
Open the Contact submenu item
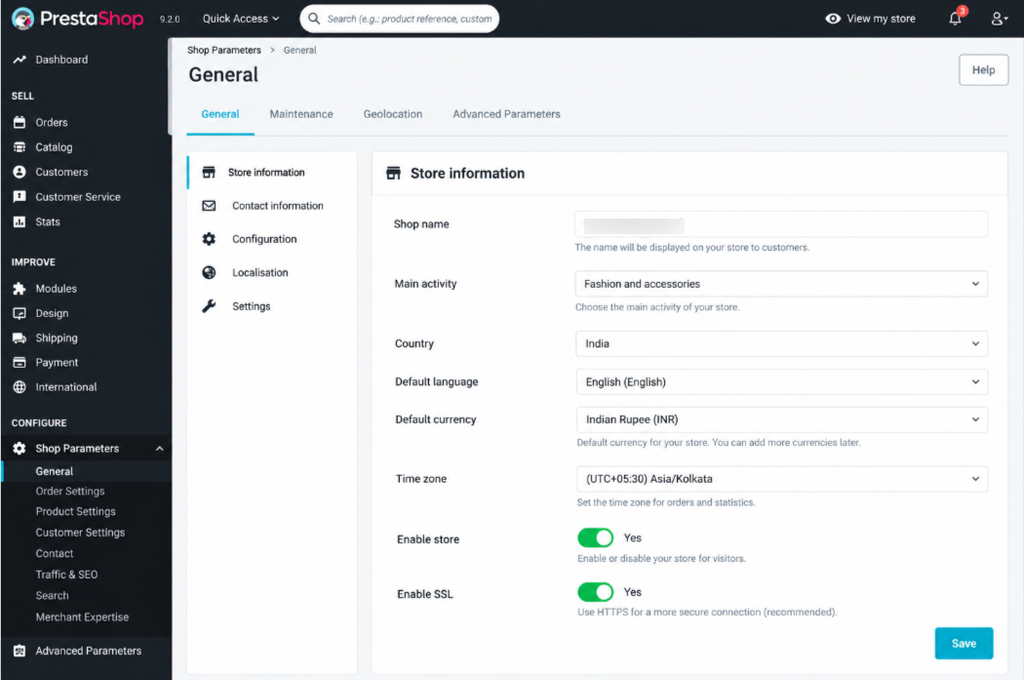coord(54,553)
